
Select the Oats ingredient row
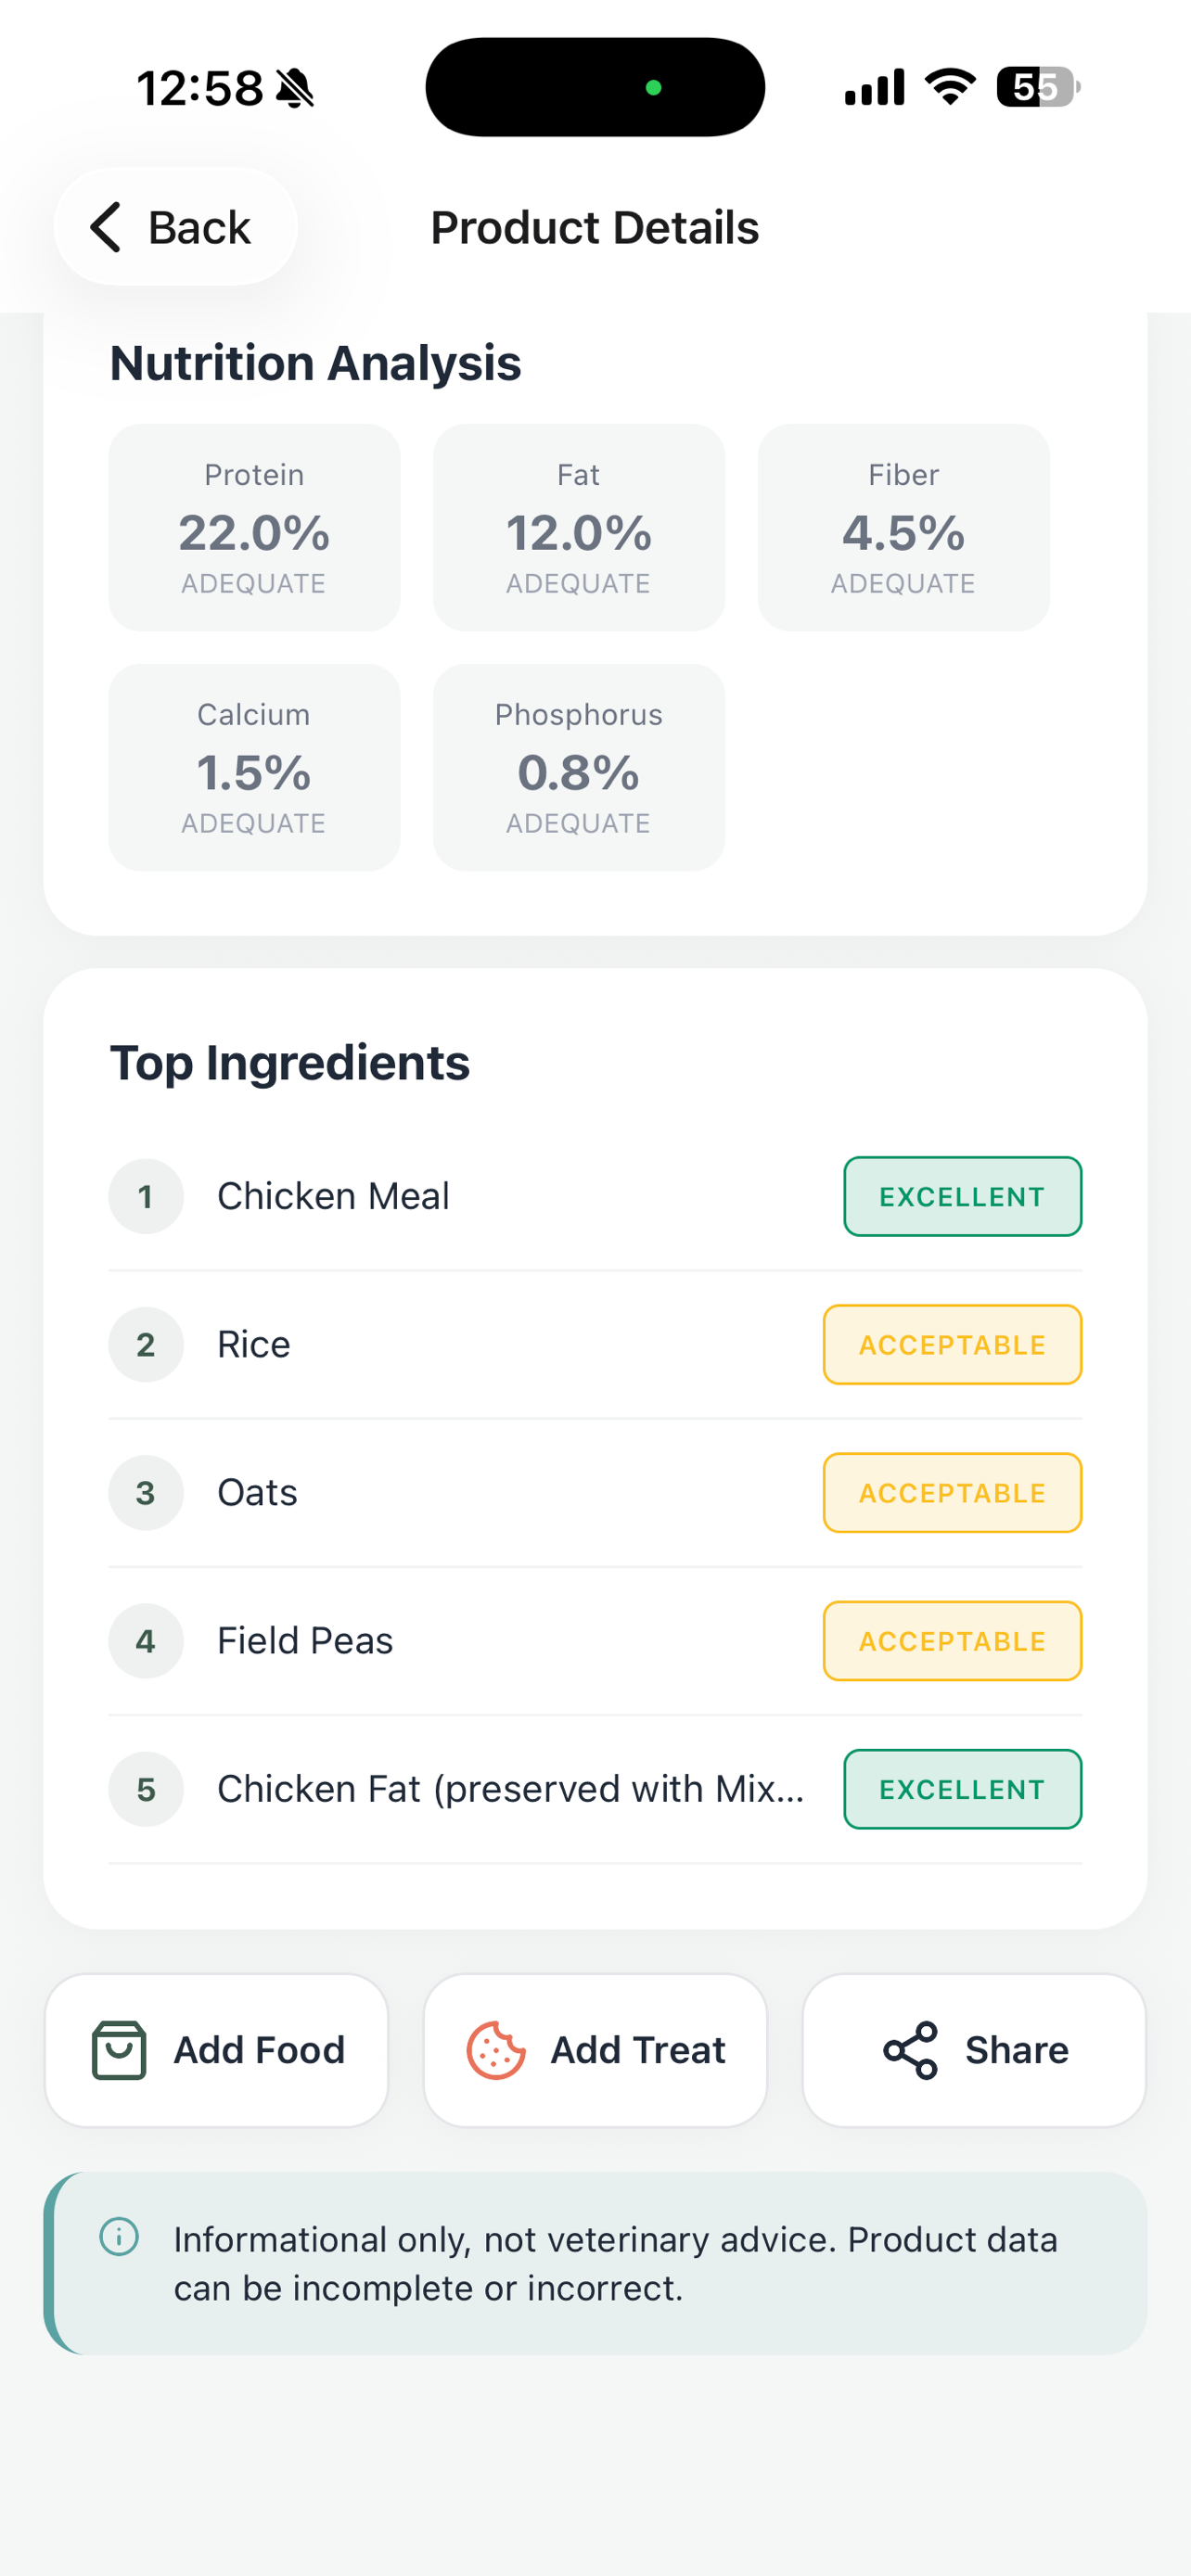click(595, 1492)
